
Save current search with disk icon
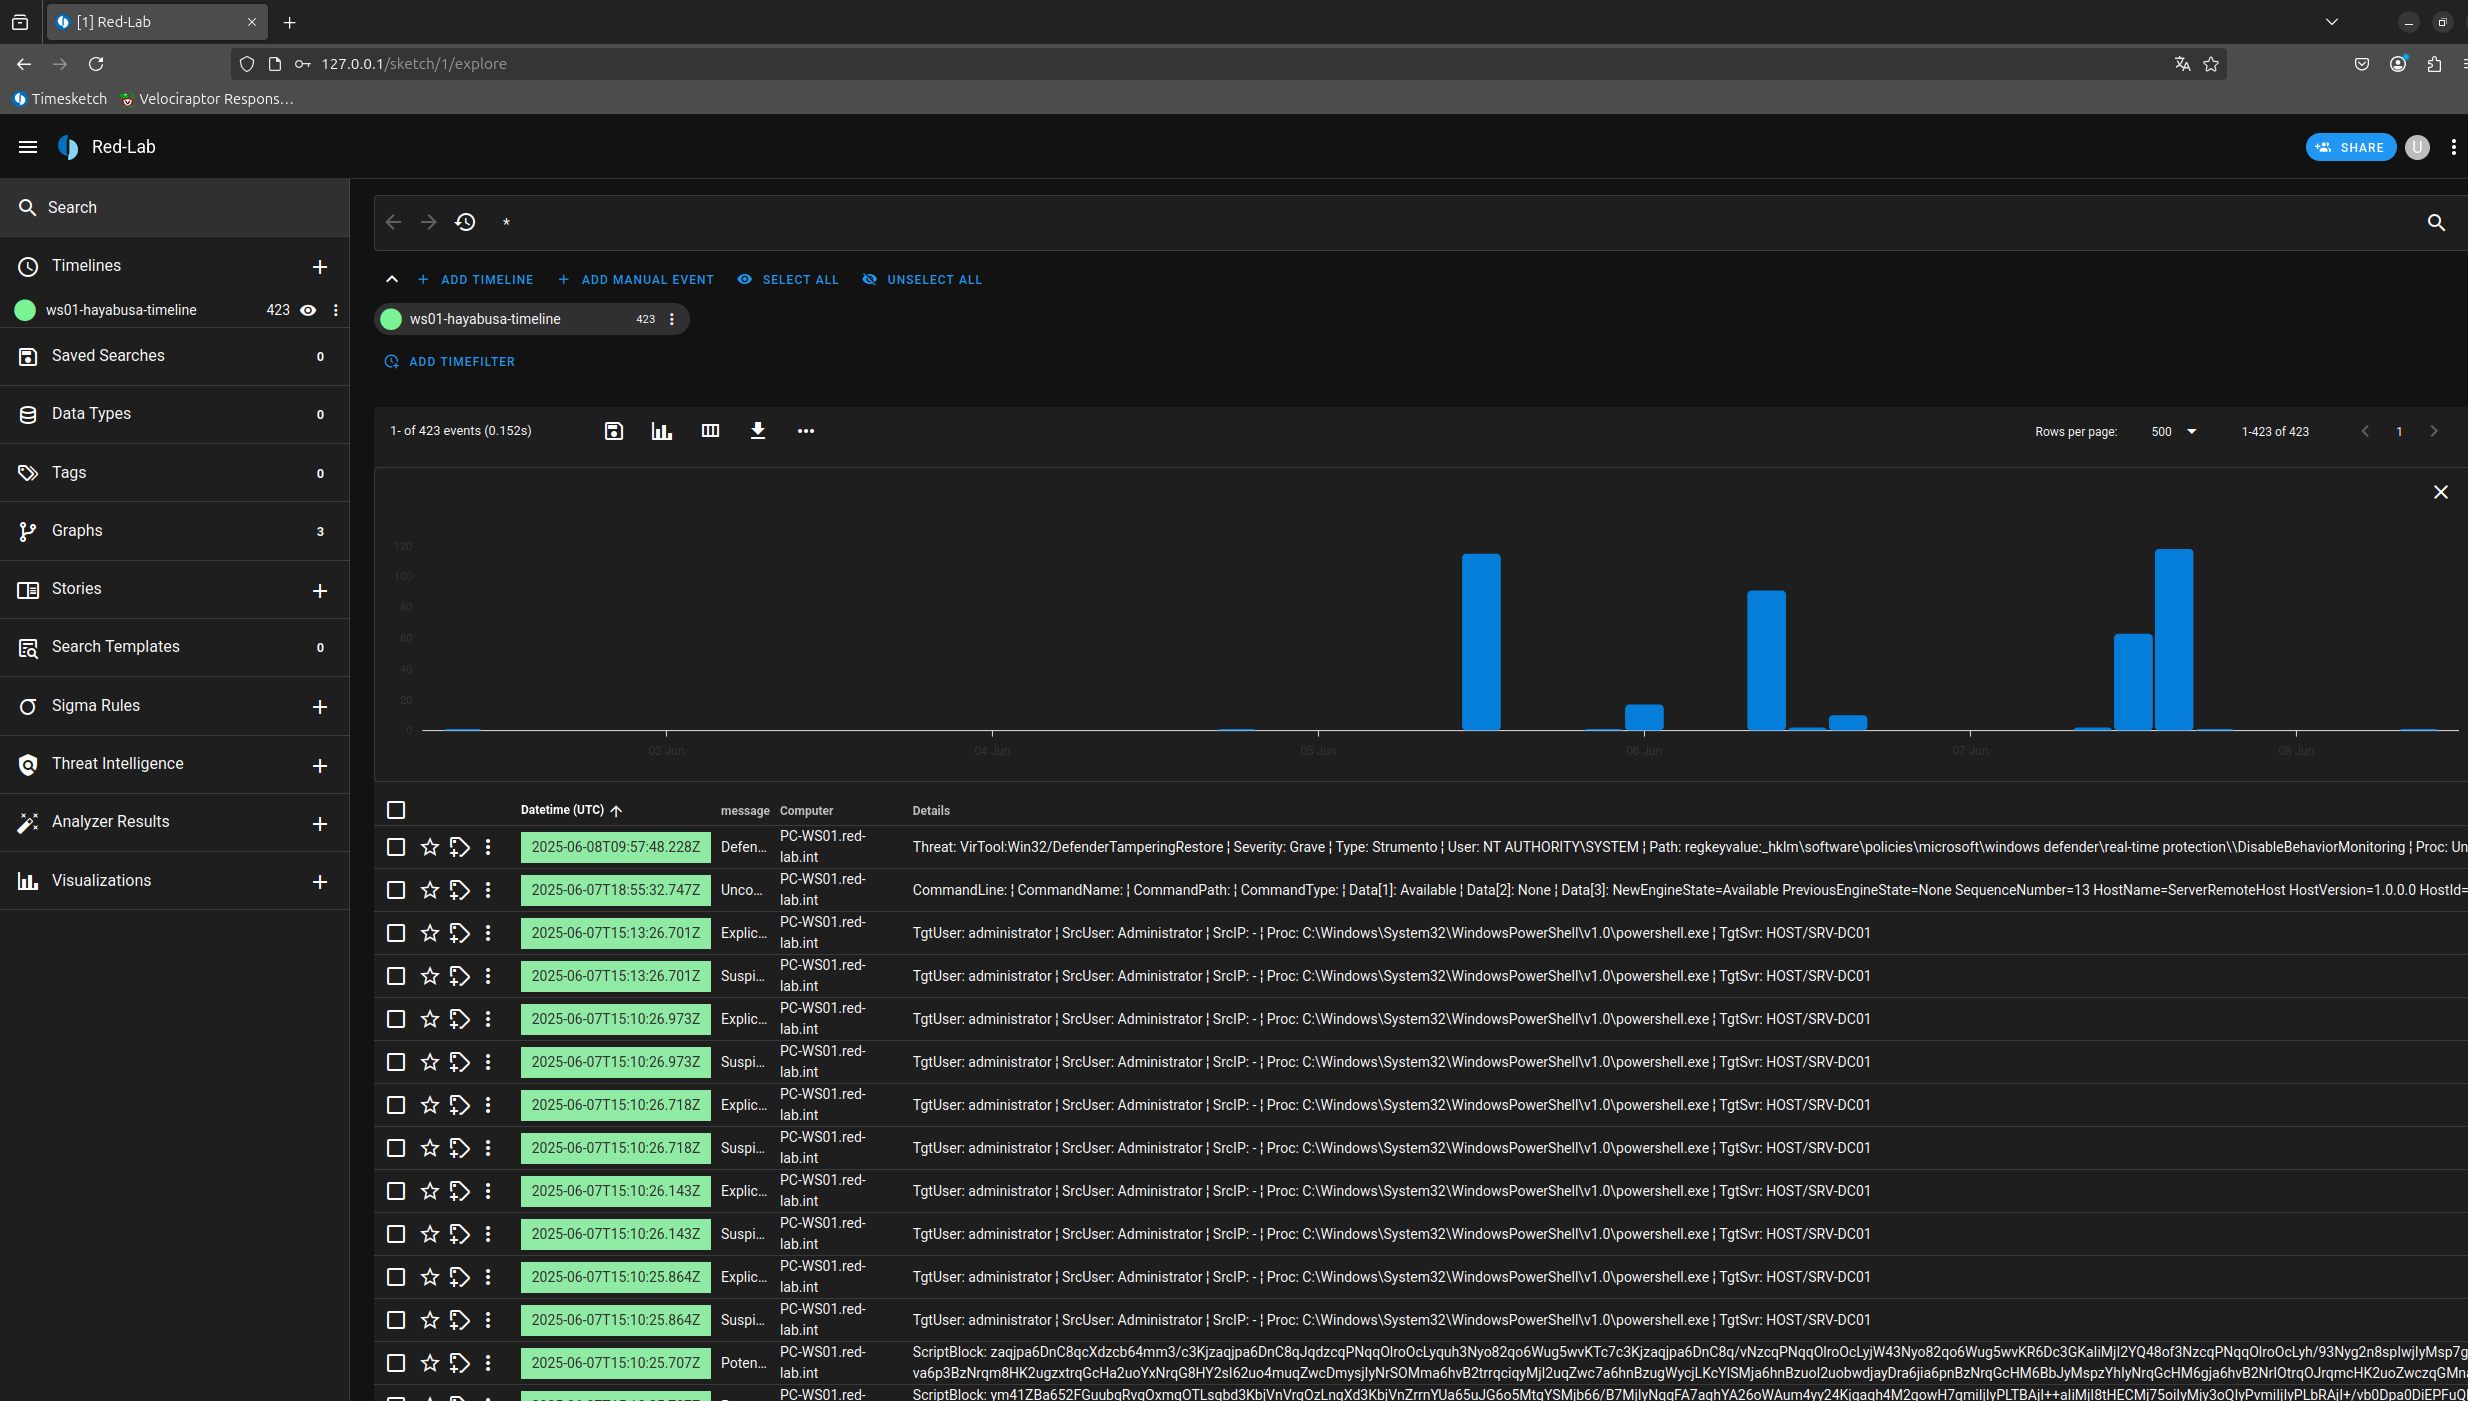(614, 431)
